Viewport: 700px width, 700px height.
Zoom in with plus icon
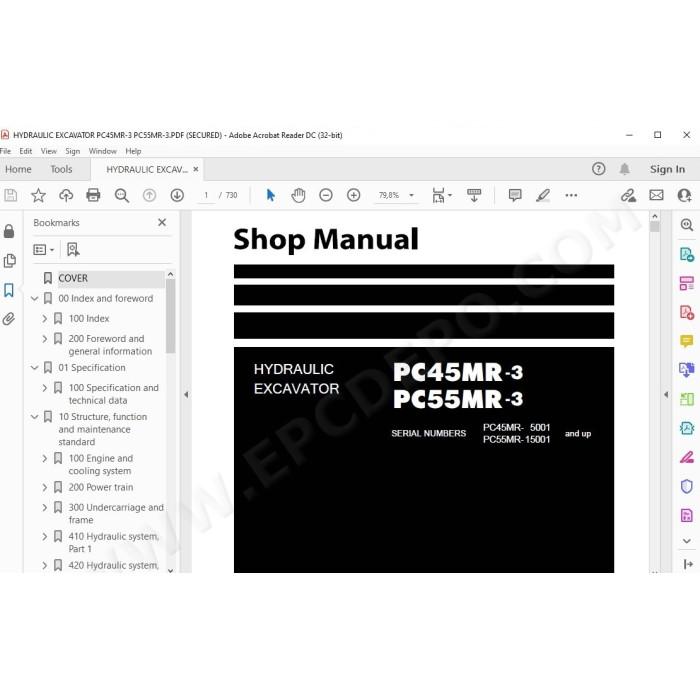click(x=354, y=195)
